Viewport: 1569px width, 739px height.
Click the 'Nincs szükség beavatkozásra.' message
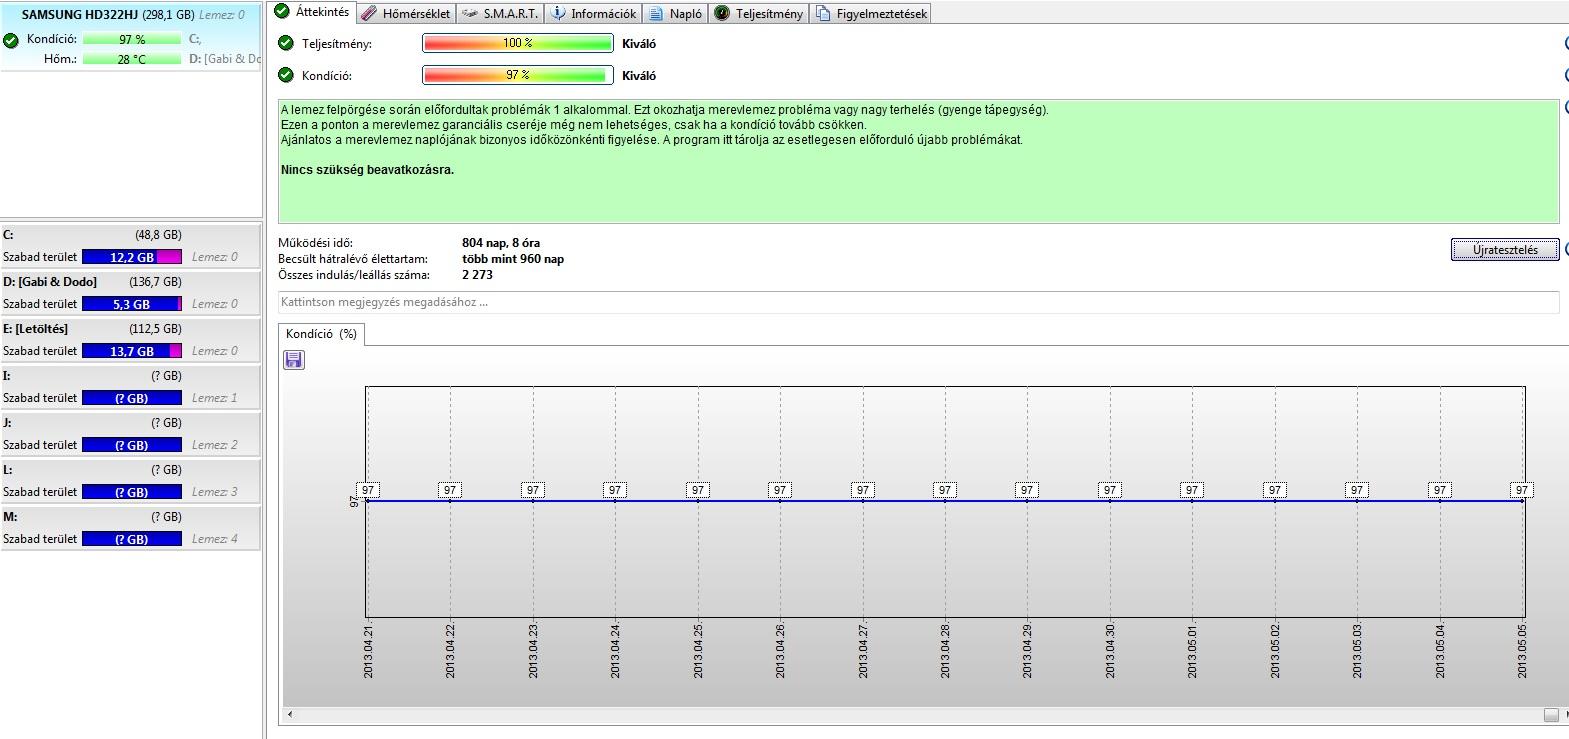[367, 170]
